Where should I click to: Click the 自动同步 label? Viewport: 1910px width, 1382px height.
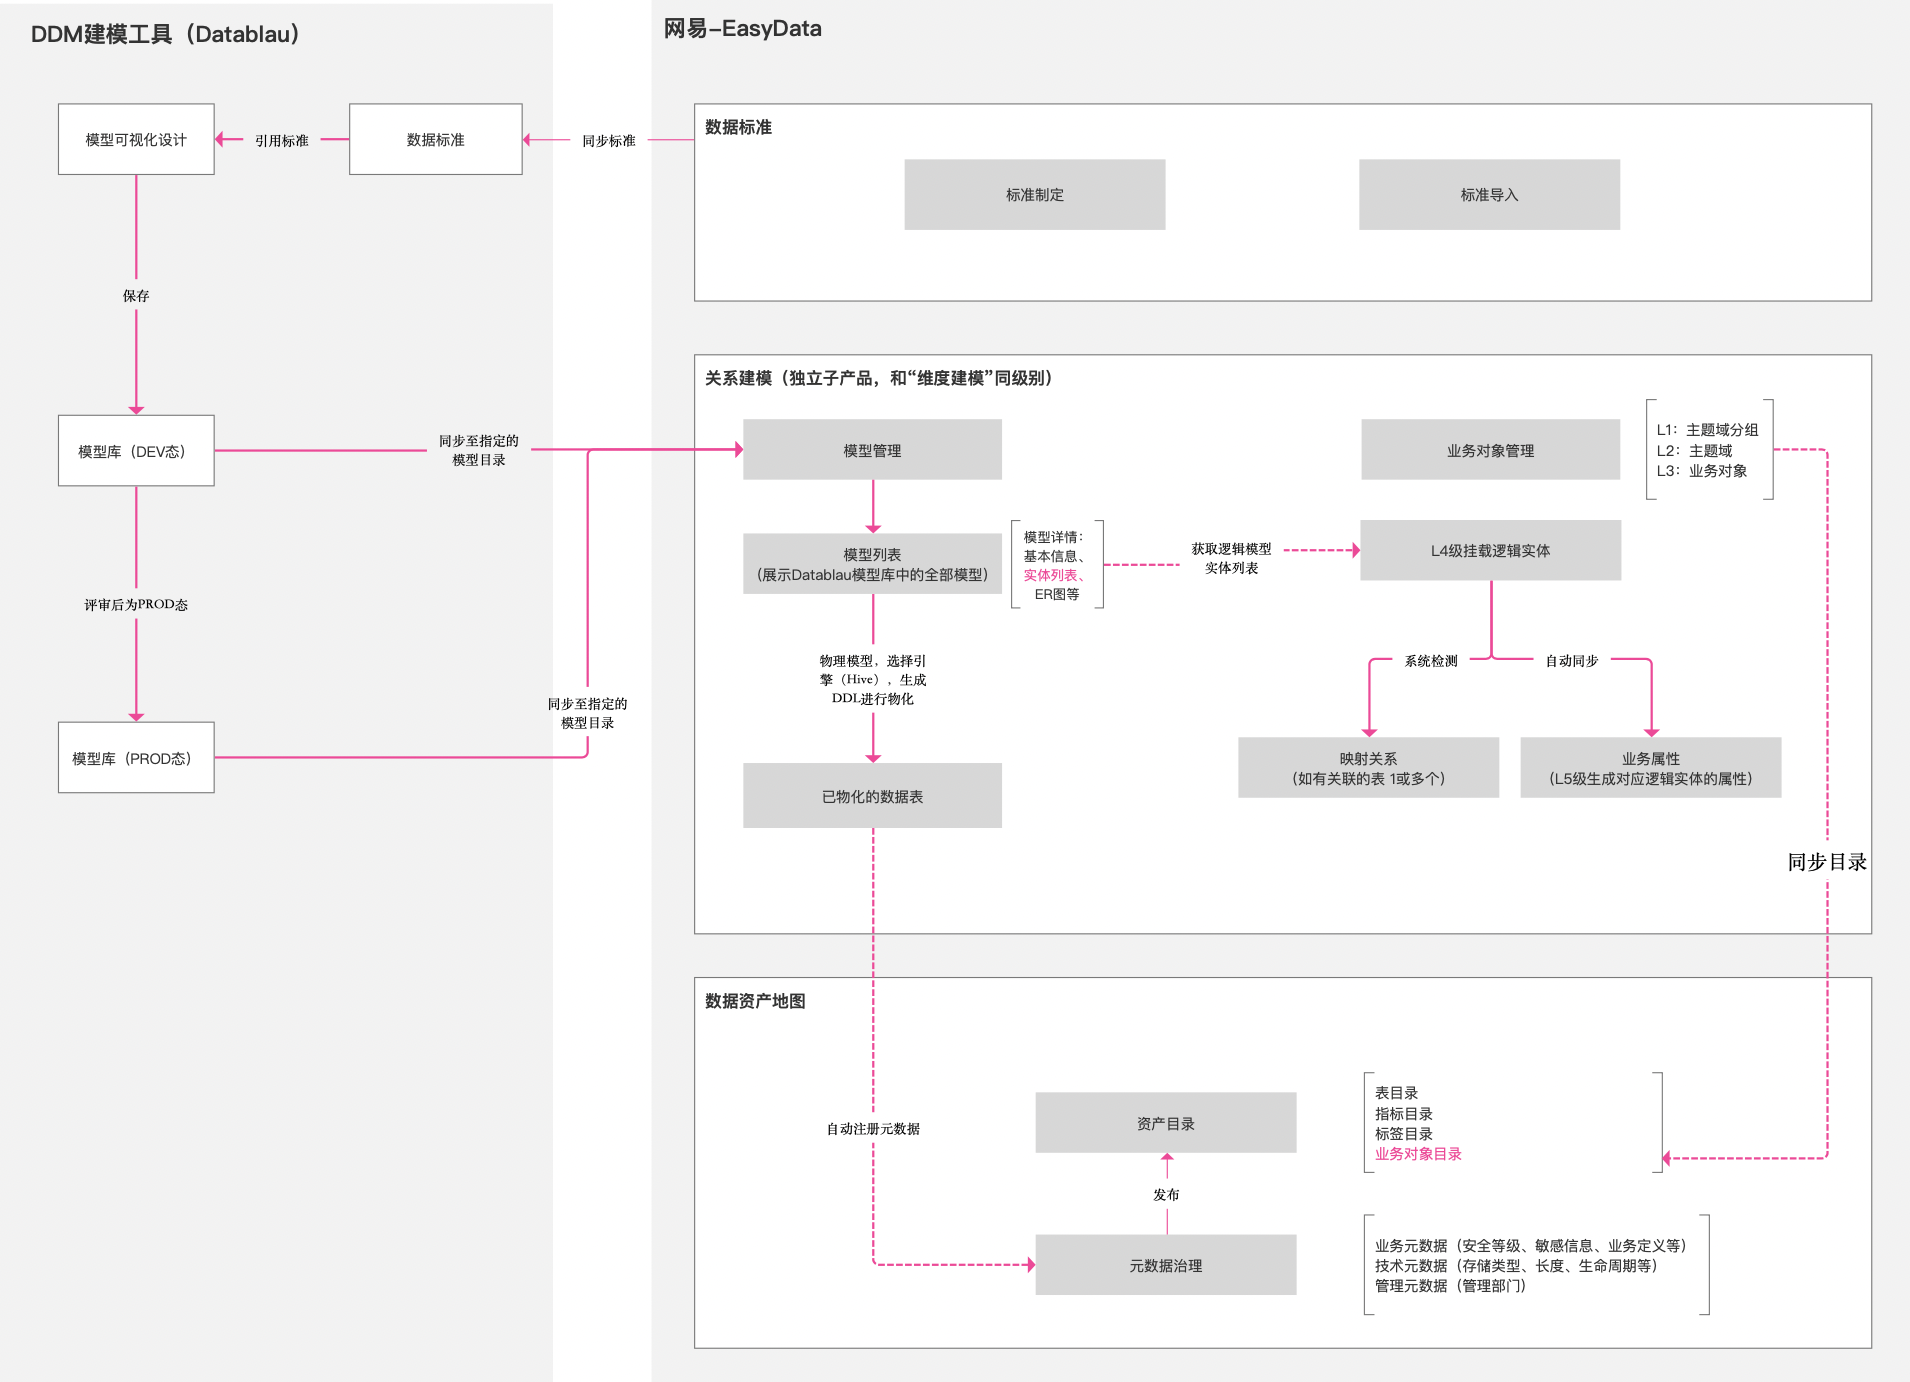(1572, 661)
